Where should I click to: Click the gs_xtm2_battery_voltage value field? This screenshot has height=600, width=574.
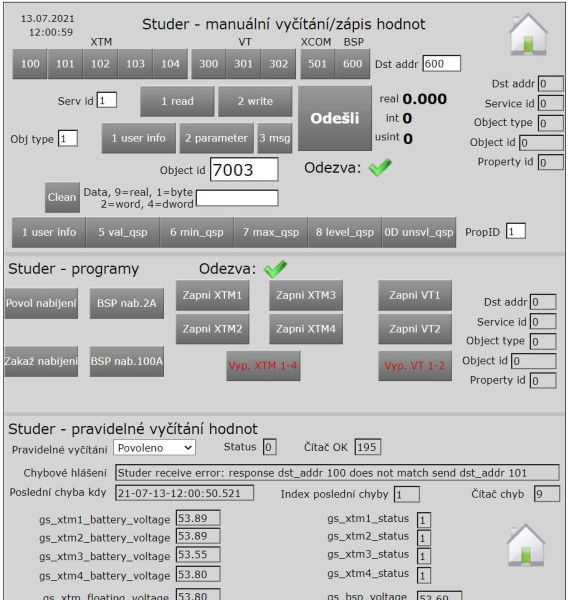198,536
